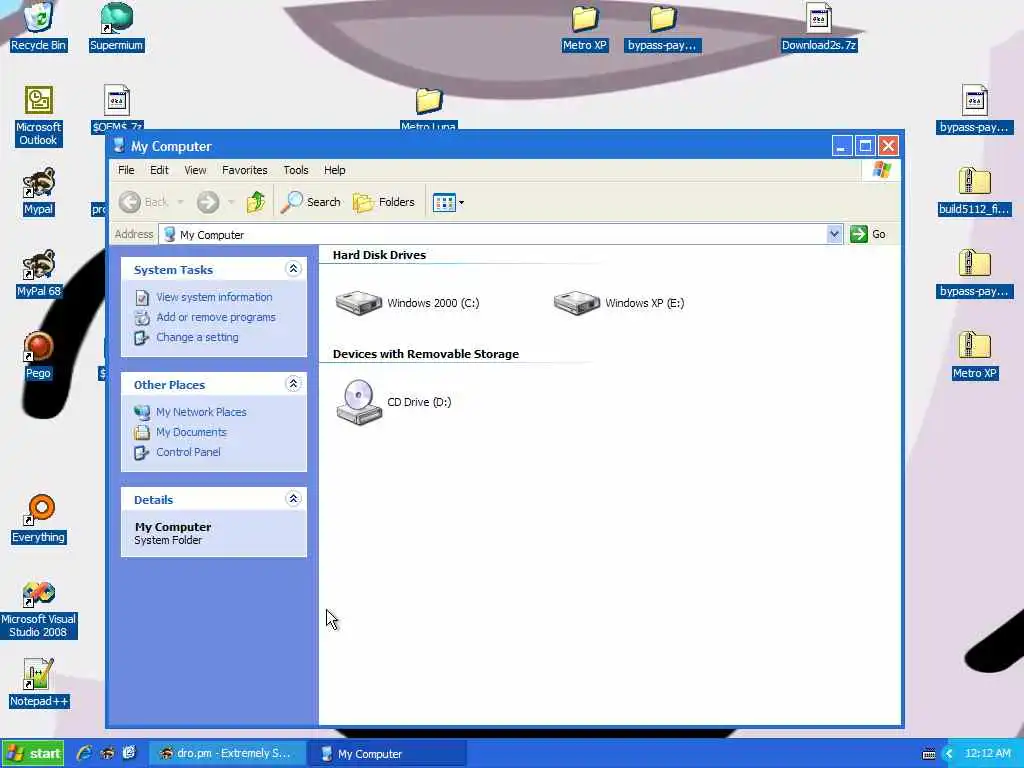Click Add or remove programs link
This screenshot has width=1024, height=768.
pos(216,317)
